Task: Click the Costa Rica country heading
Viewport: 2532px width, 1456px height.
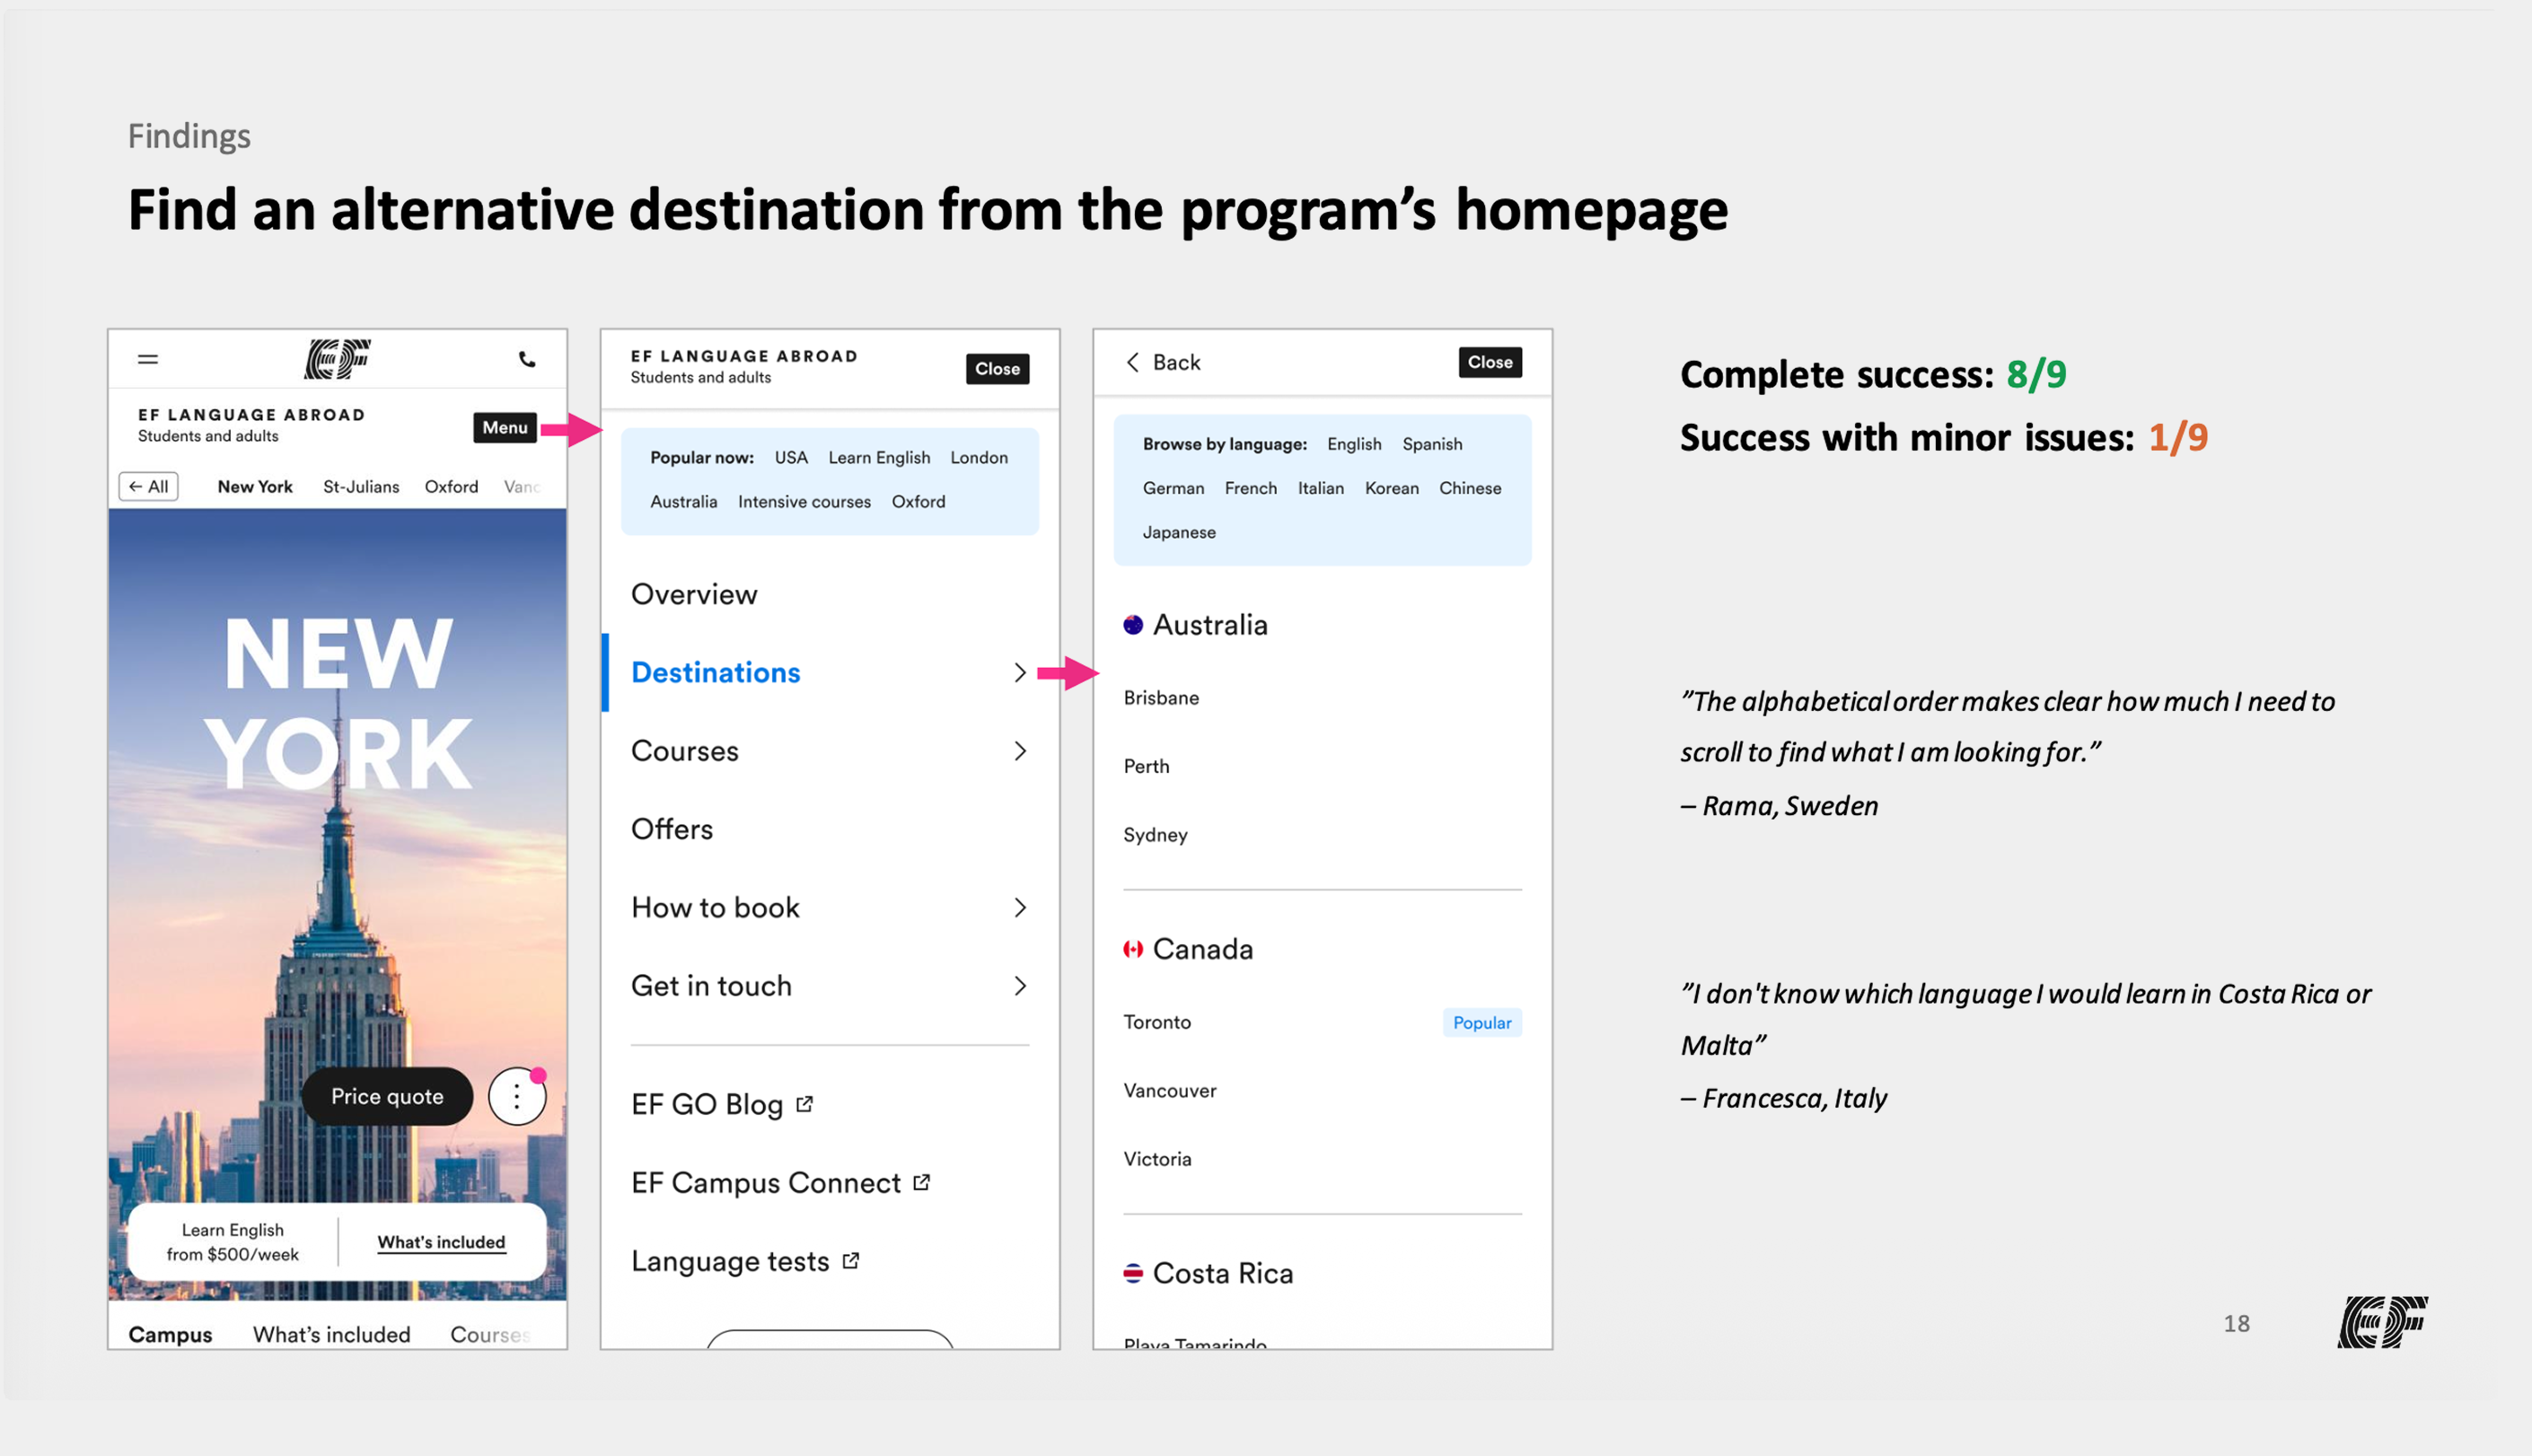Action: click(x=1223, y=1273)
